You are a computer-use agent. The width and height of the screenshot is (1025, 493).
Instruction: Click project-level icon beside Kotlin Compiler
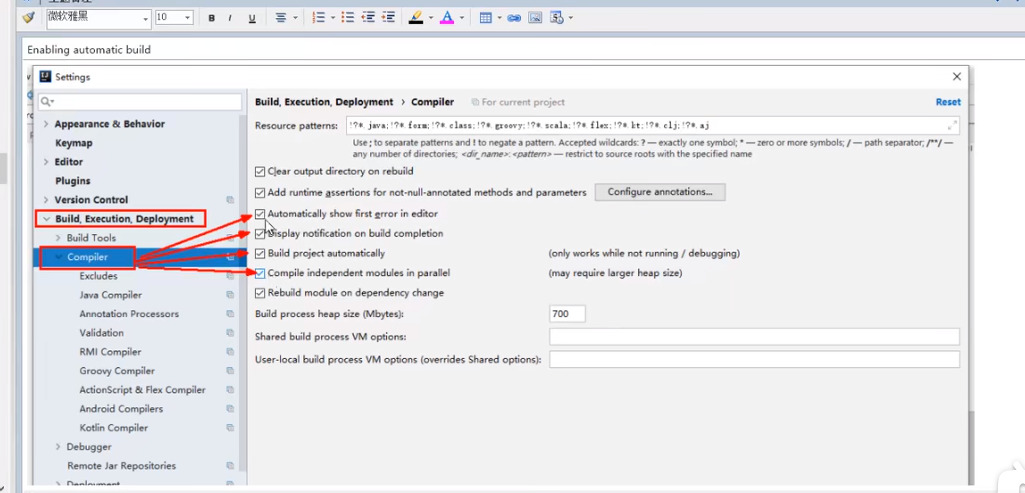tap(230, 428)
